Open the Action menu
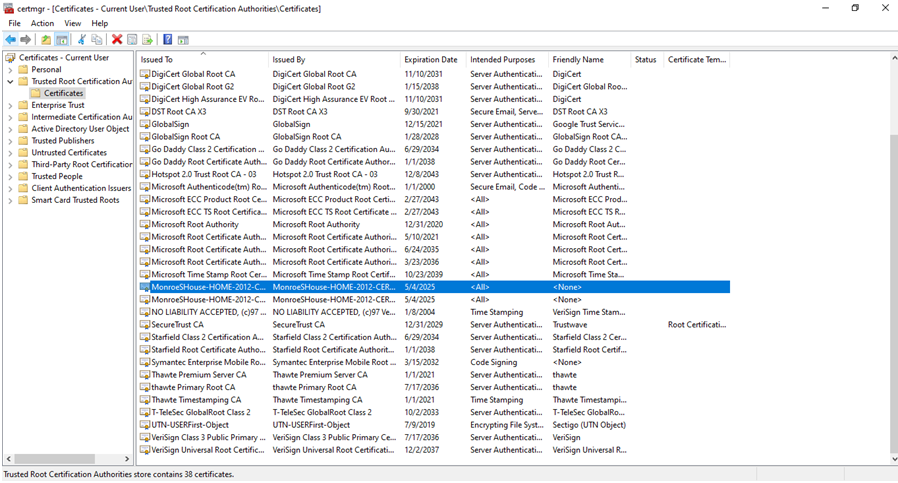 point(42,23)
